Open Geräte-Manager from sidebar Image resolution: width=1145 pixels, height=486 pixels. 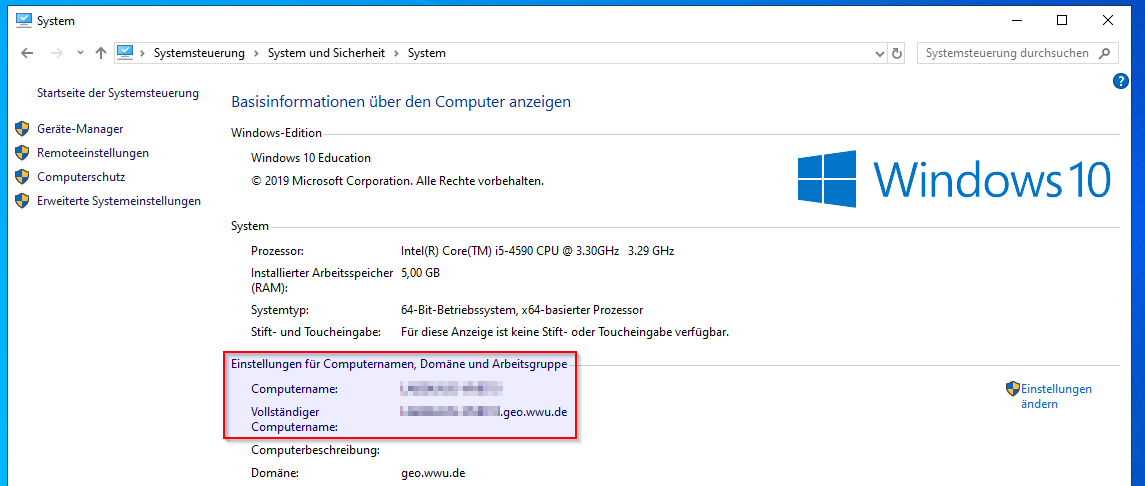pos(80,129)
